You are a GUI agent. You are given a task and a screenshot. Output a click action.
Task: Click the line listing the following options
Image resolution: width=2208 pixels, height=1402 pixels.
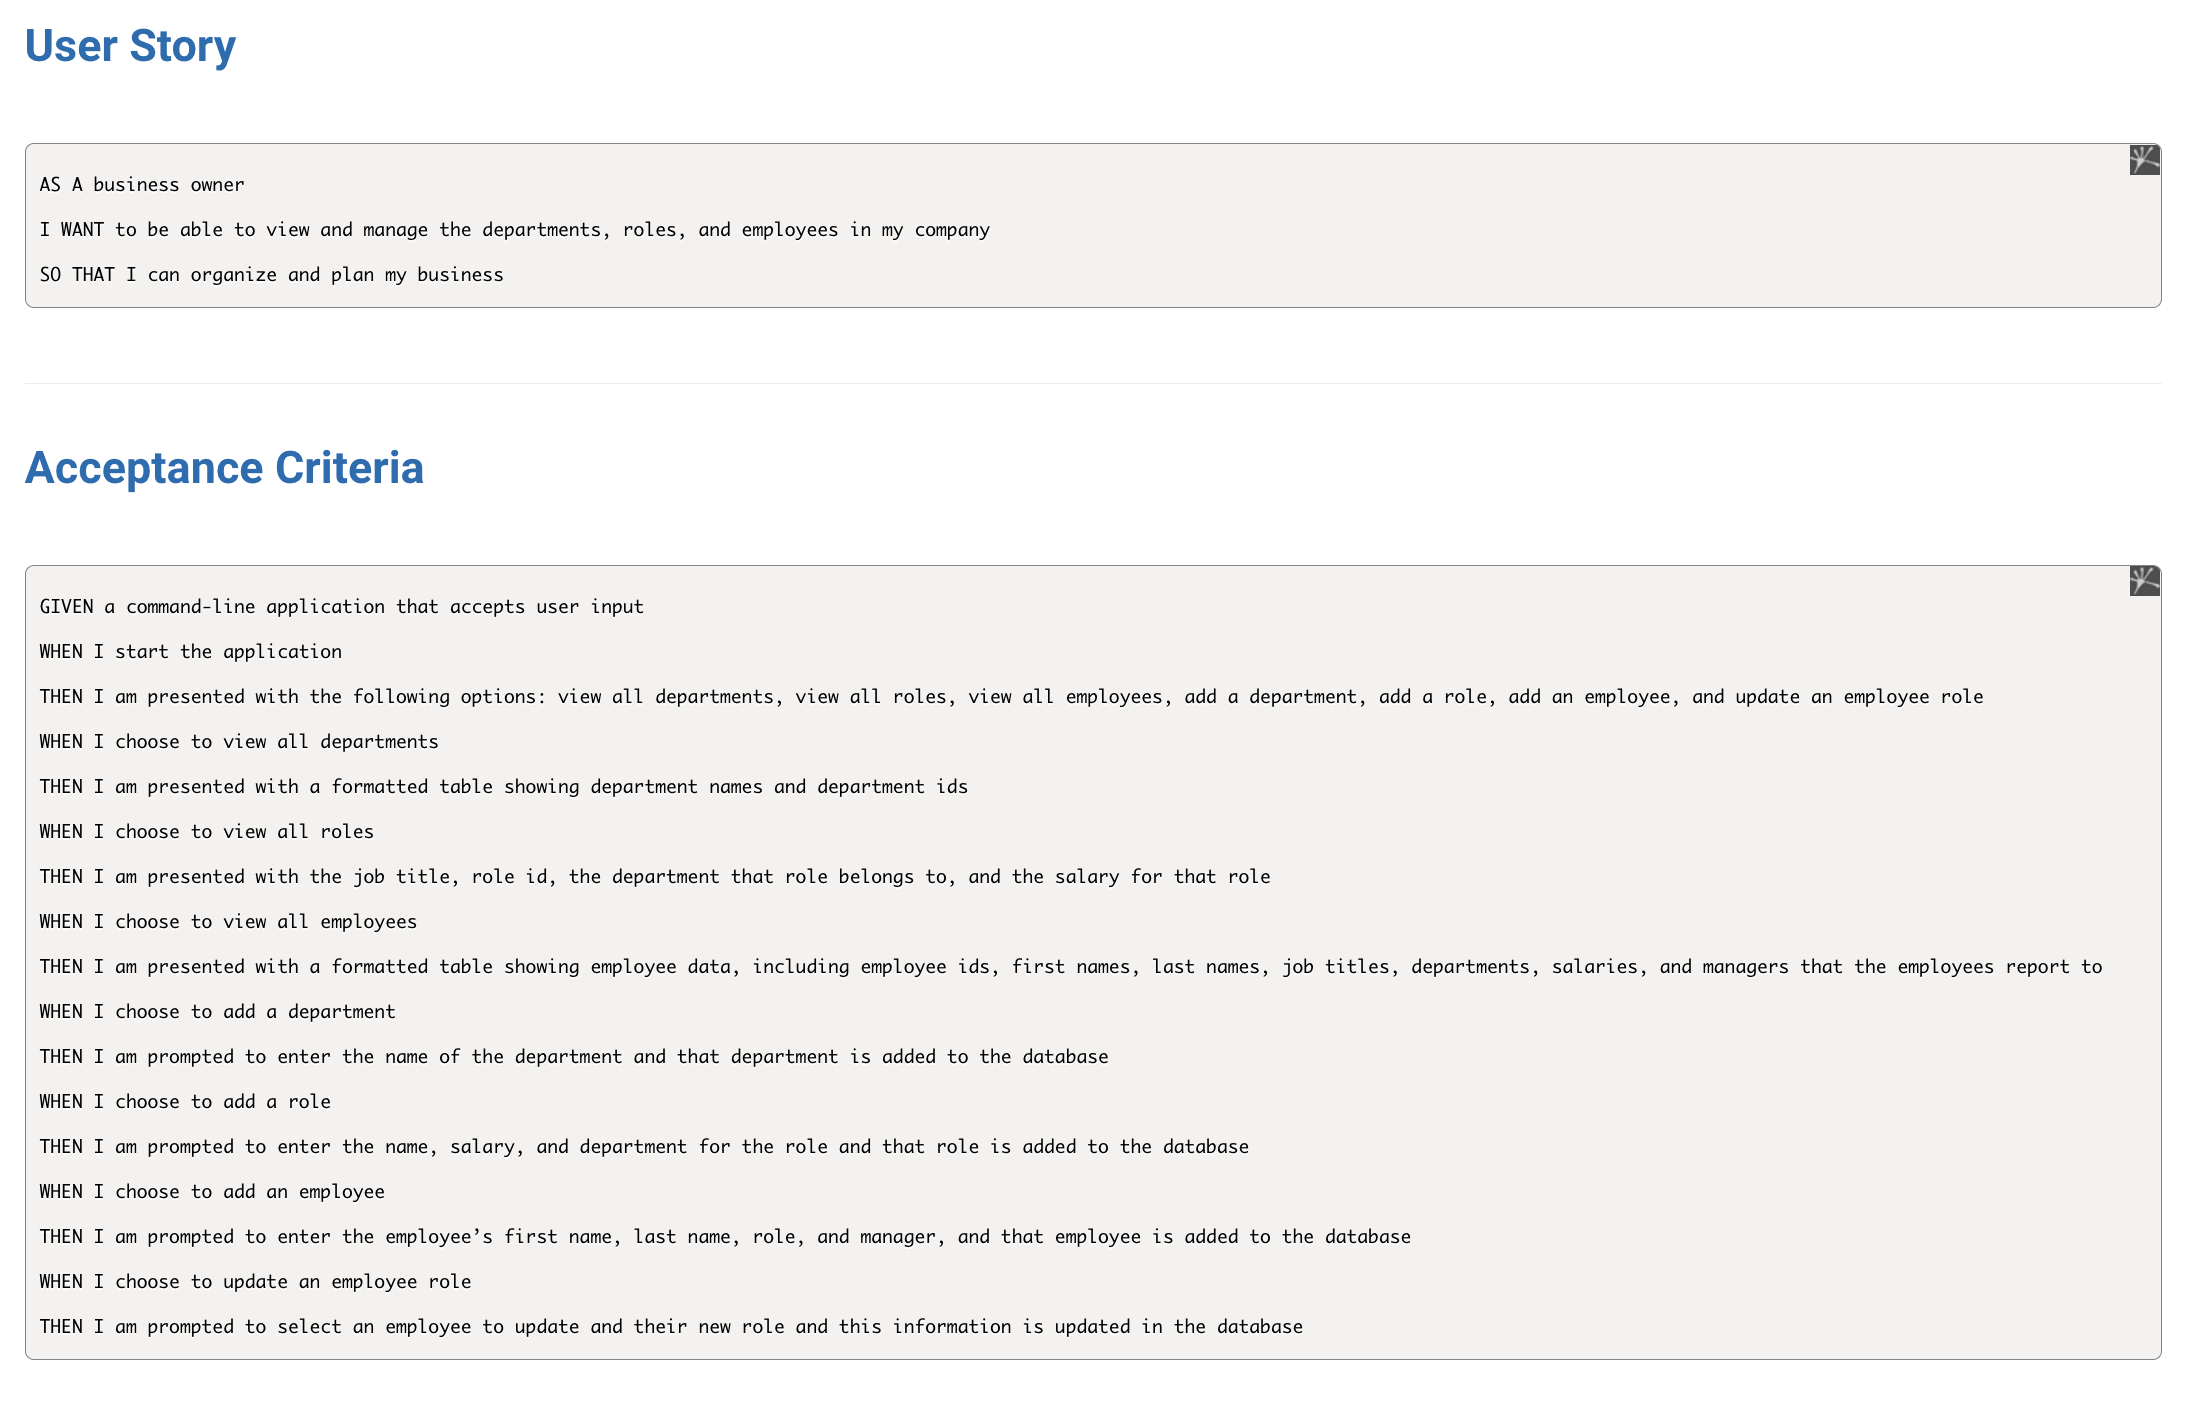(1011, 697)
